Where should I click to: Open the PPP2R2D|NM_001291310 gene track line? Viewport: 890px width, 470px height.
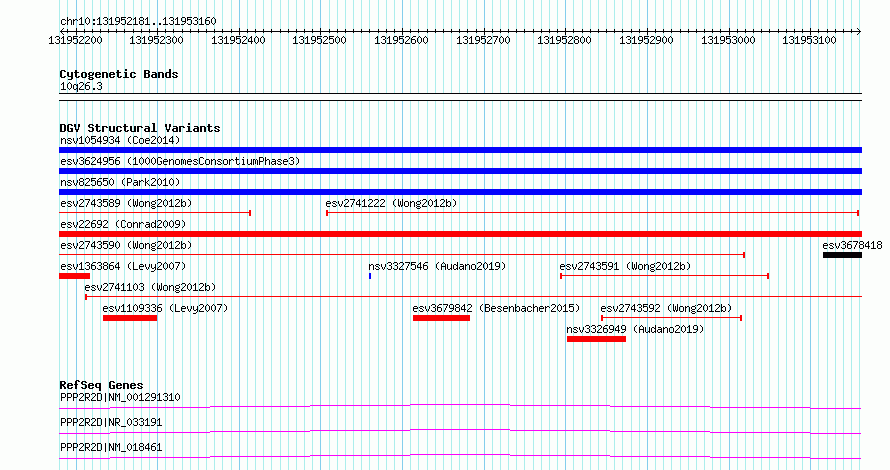(460, 406)
